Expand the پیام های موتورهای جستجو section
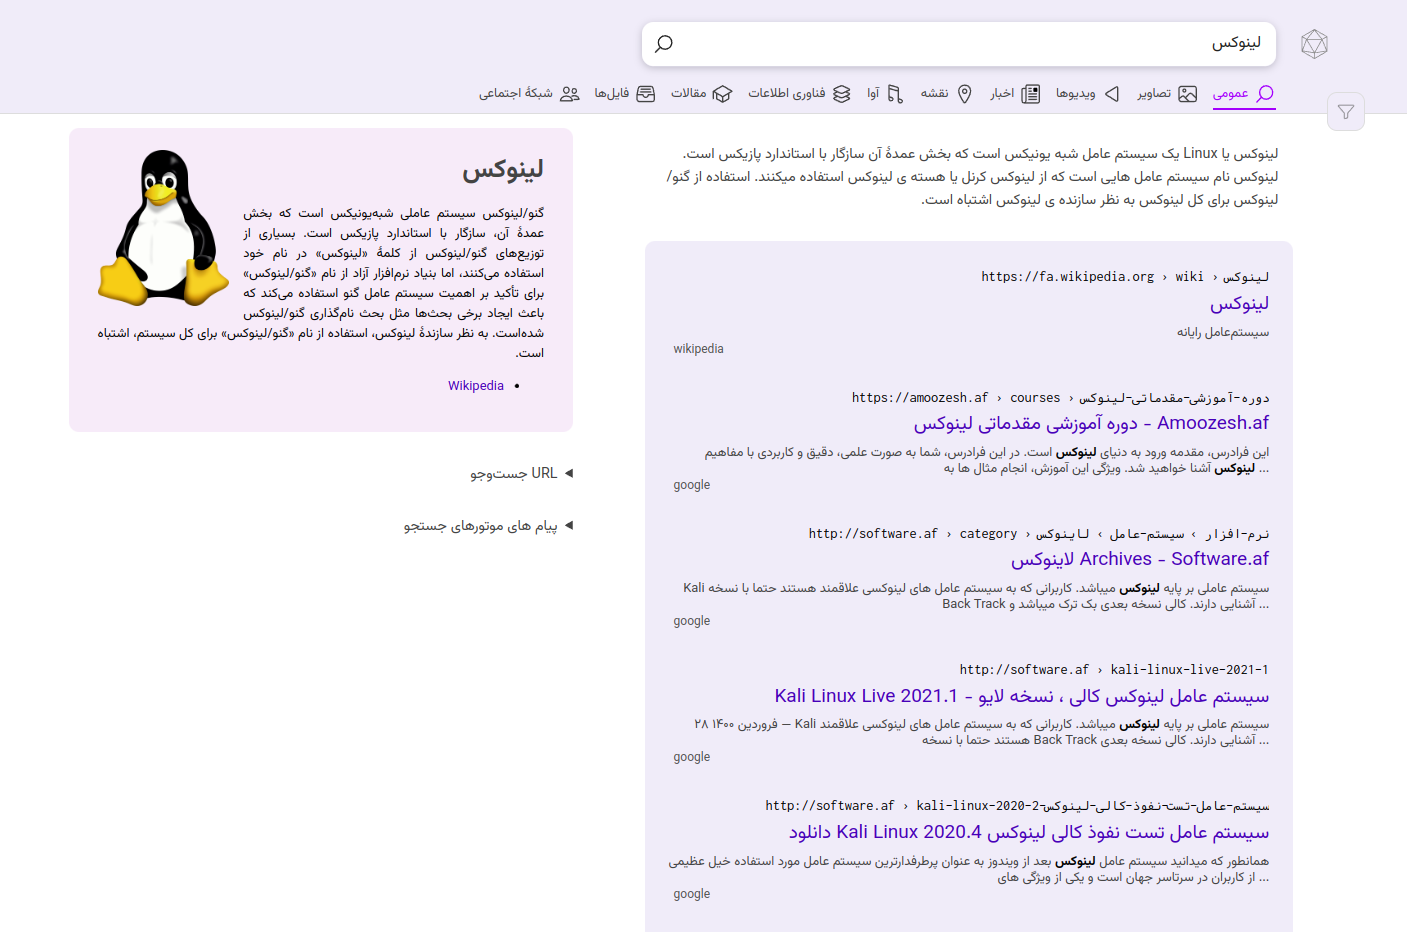 489,525
